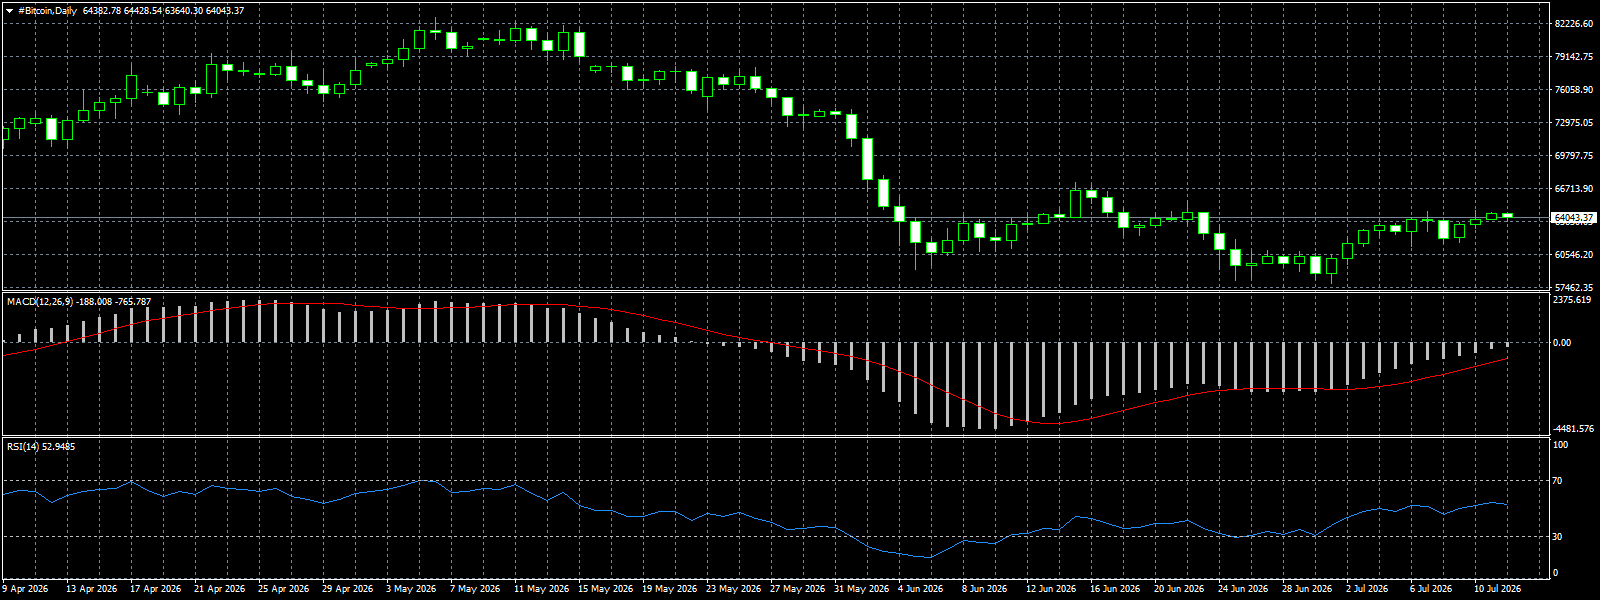The height and width of the screenshot is (600, 1600).
Task: Click the 6 Jul 2026 date label
Action: (1431, 589)
